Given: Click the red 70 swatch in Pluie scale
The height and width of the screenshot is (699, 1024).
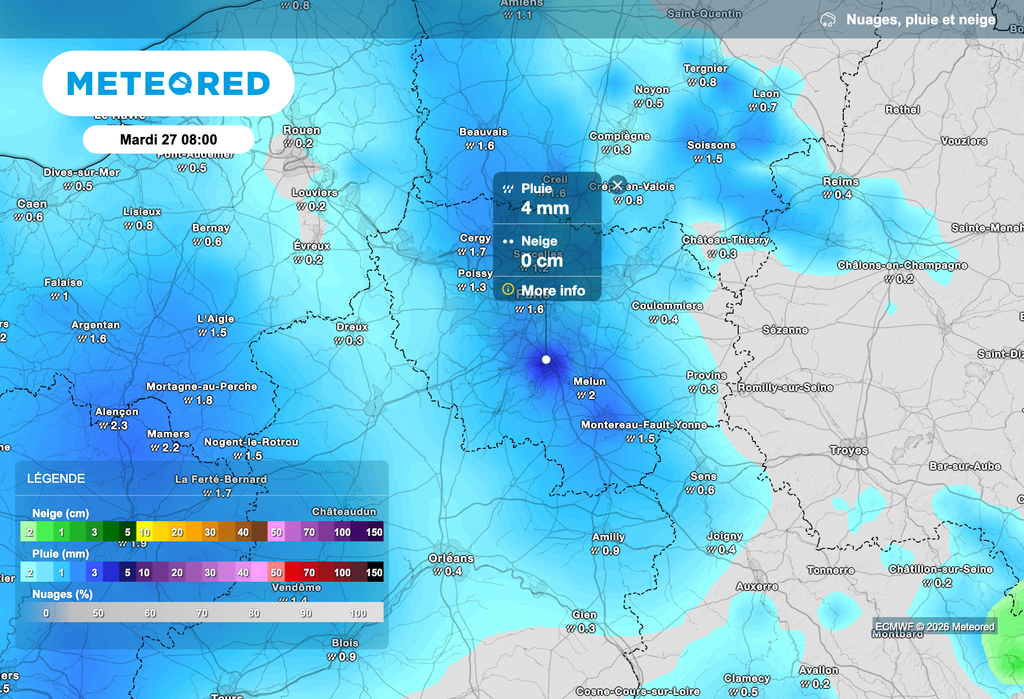Looking at the screenshot, I should coord(309,573).
